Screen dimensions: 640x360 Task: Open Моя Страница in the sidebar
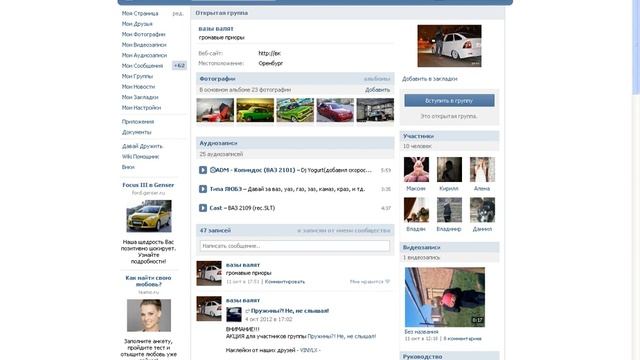coord(140,13)
